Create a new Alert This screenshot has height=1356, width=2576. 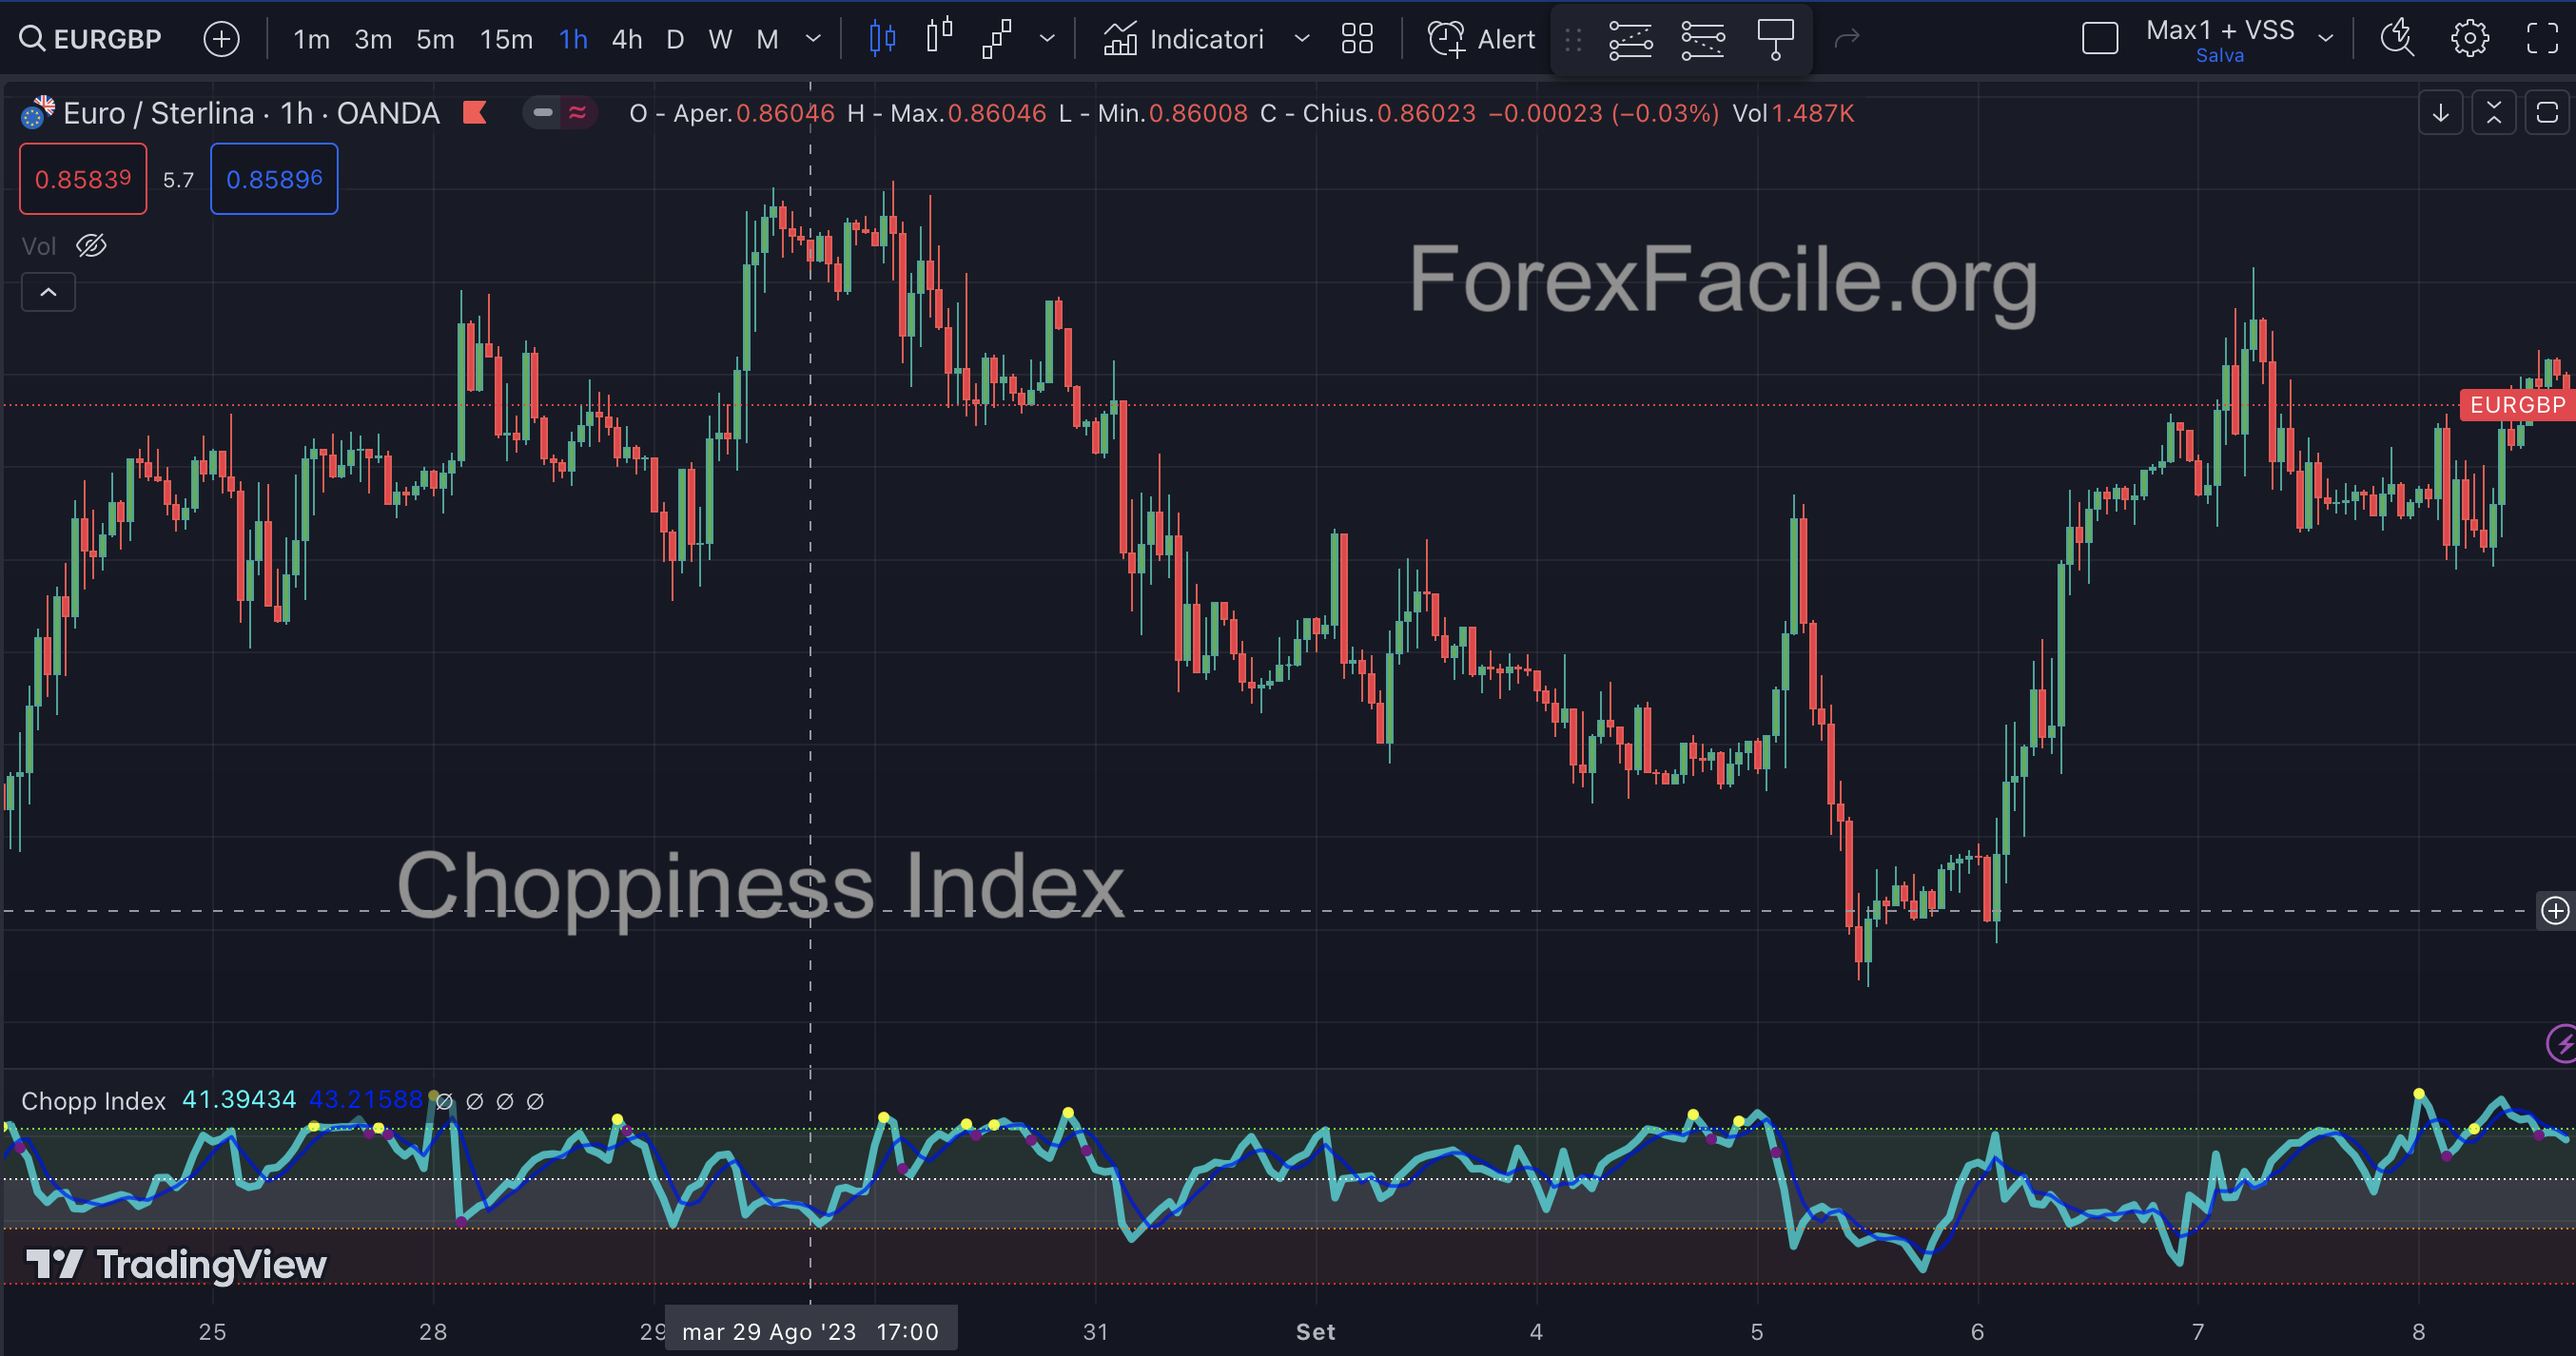(x=1480, y=39)
